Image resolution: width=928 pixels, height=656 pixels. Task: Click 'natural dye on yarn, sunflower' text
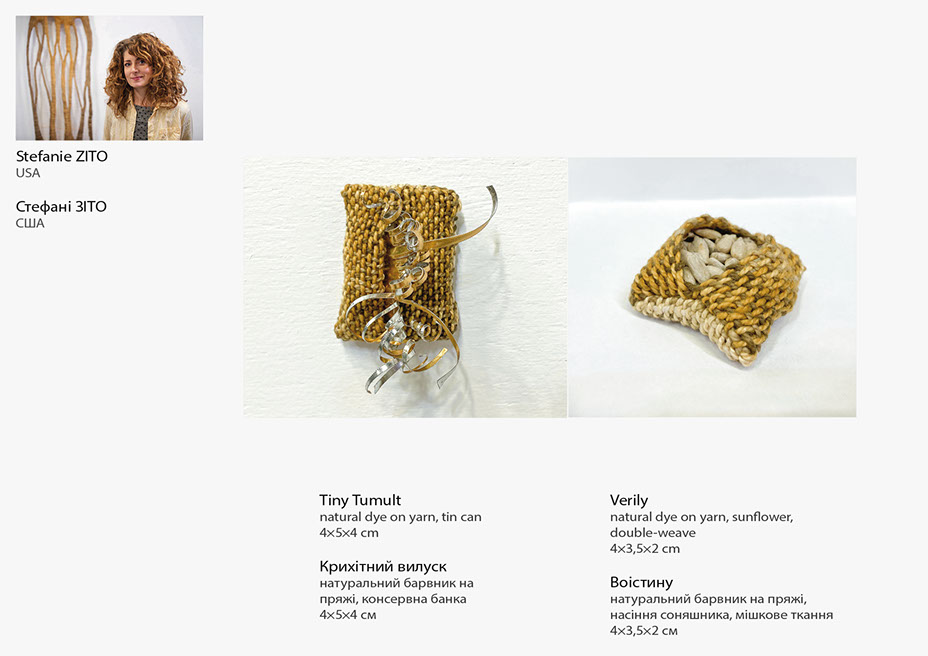coord(702,517)
